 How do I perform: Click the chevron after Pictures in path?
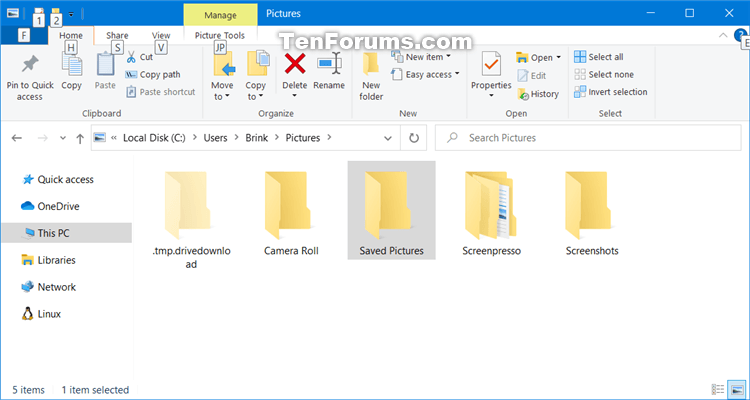click(x=329, y=138)
